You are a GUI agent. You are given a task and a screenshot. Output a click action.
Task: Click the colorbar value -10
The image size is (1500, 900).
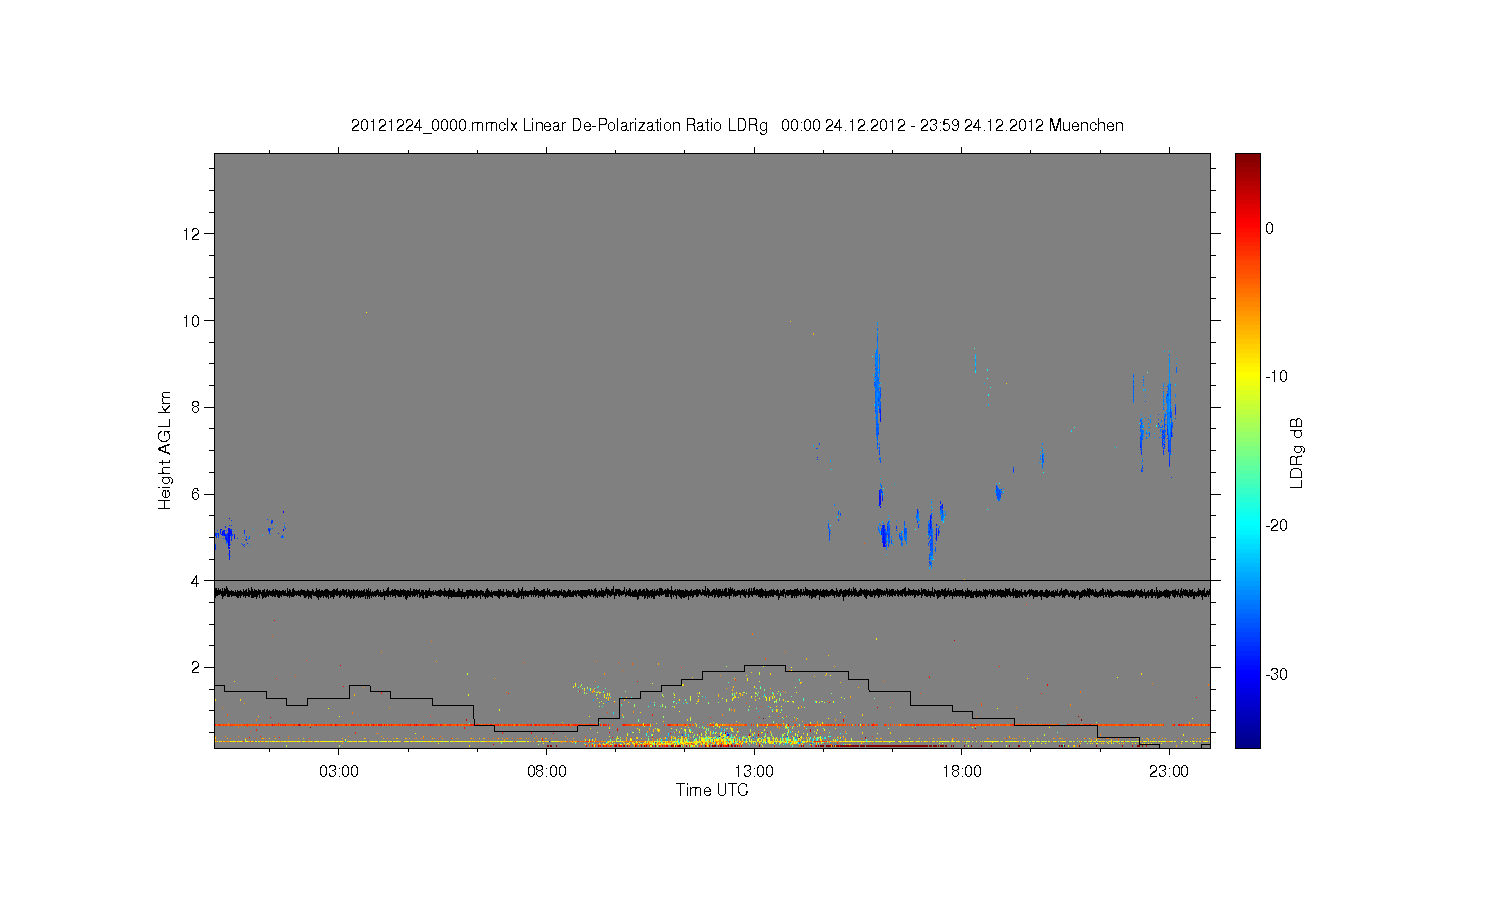point(1276,377)
